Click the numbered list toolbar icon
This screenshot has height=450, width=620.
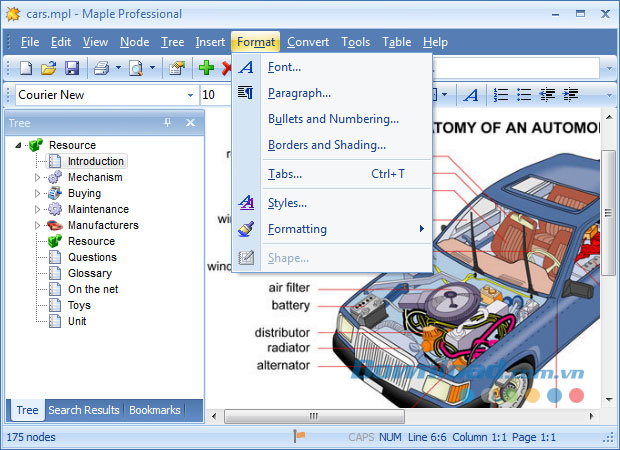501,95
